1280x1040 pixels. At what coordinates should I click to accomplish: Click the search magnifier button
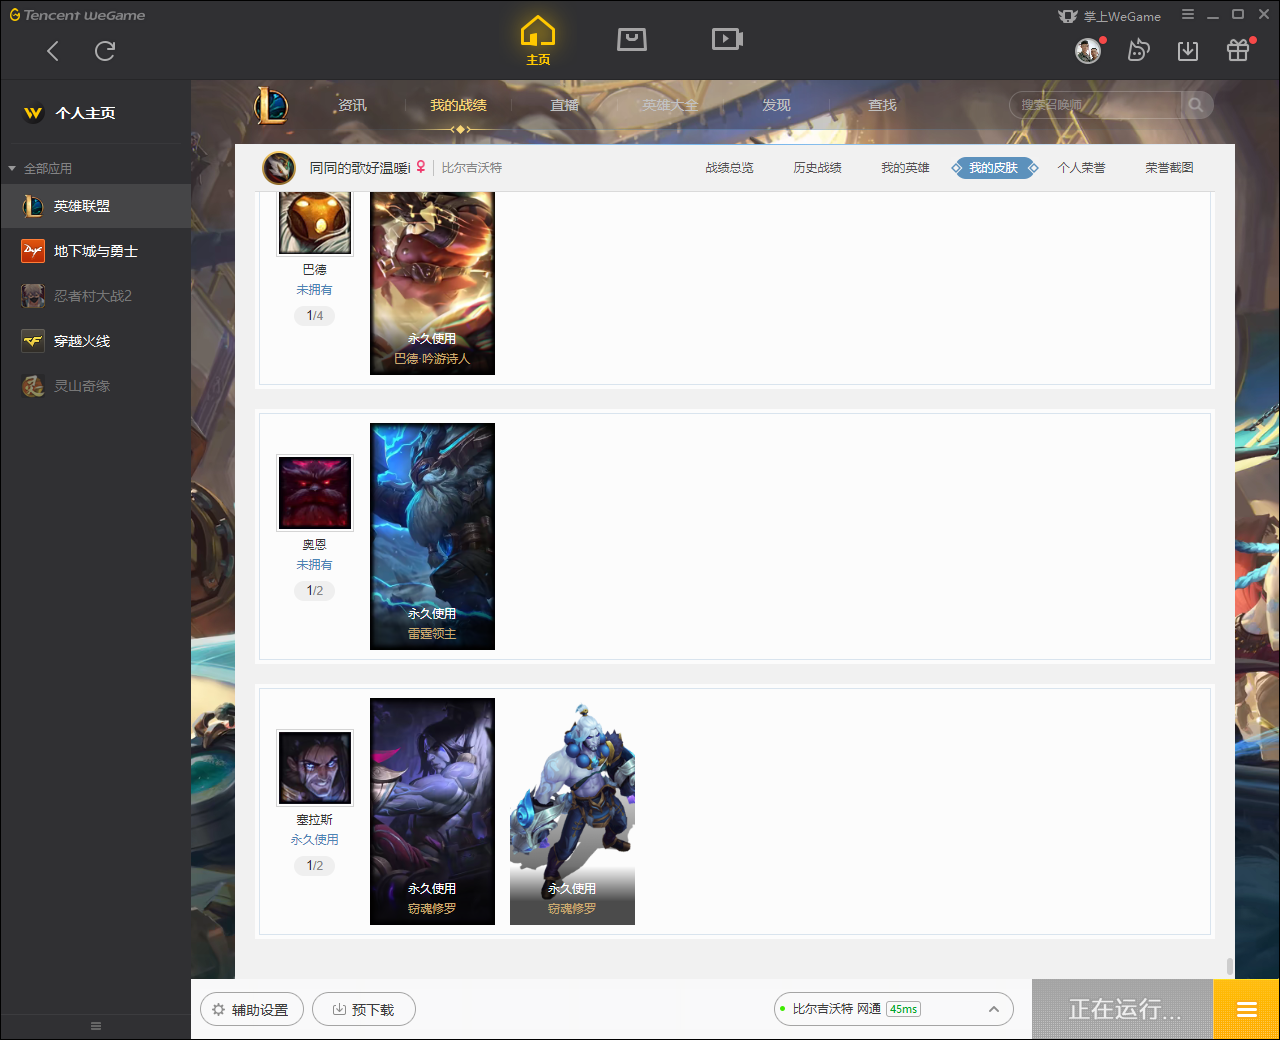[1196, 105]
